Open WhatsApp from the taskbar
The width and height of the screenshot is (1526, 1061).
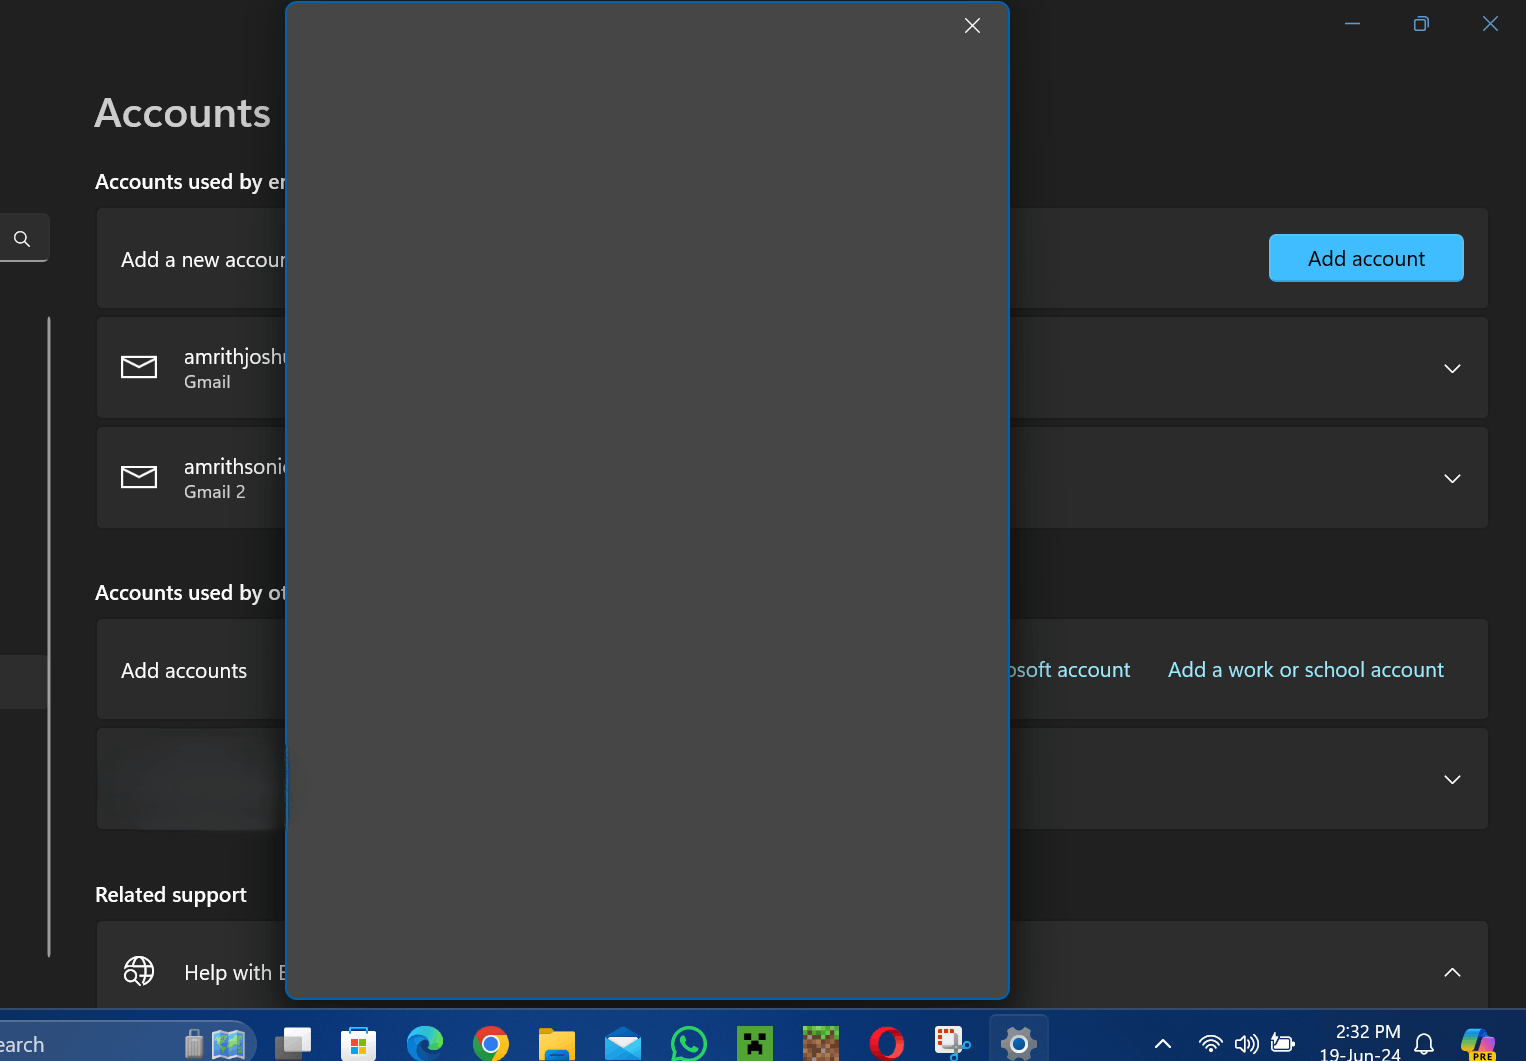pyautogui.click(x=688, y=1043)
